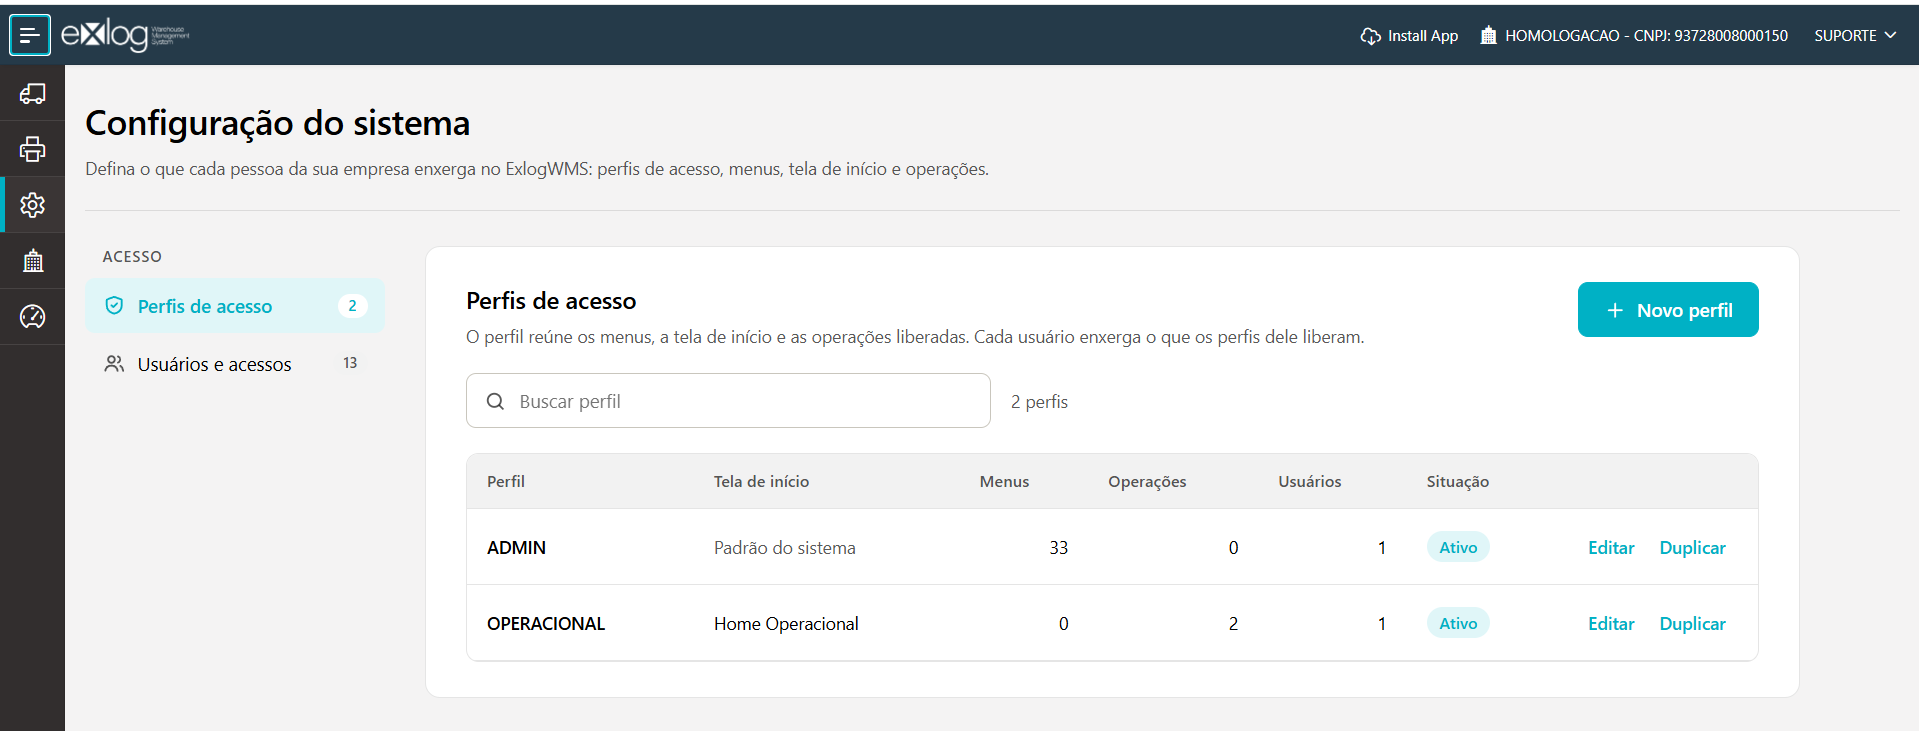Click the Install App cloud icon
The width and height of the screenshot is (1919, 731).
click(1370, 36)
